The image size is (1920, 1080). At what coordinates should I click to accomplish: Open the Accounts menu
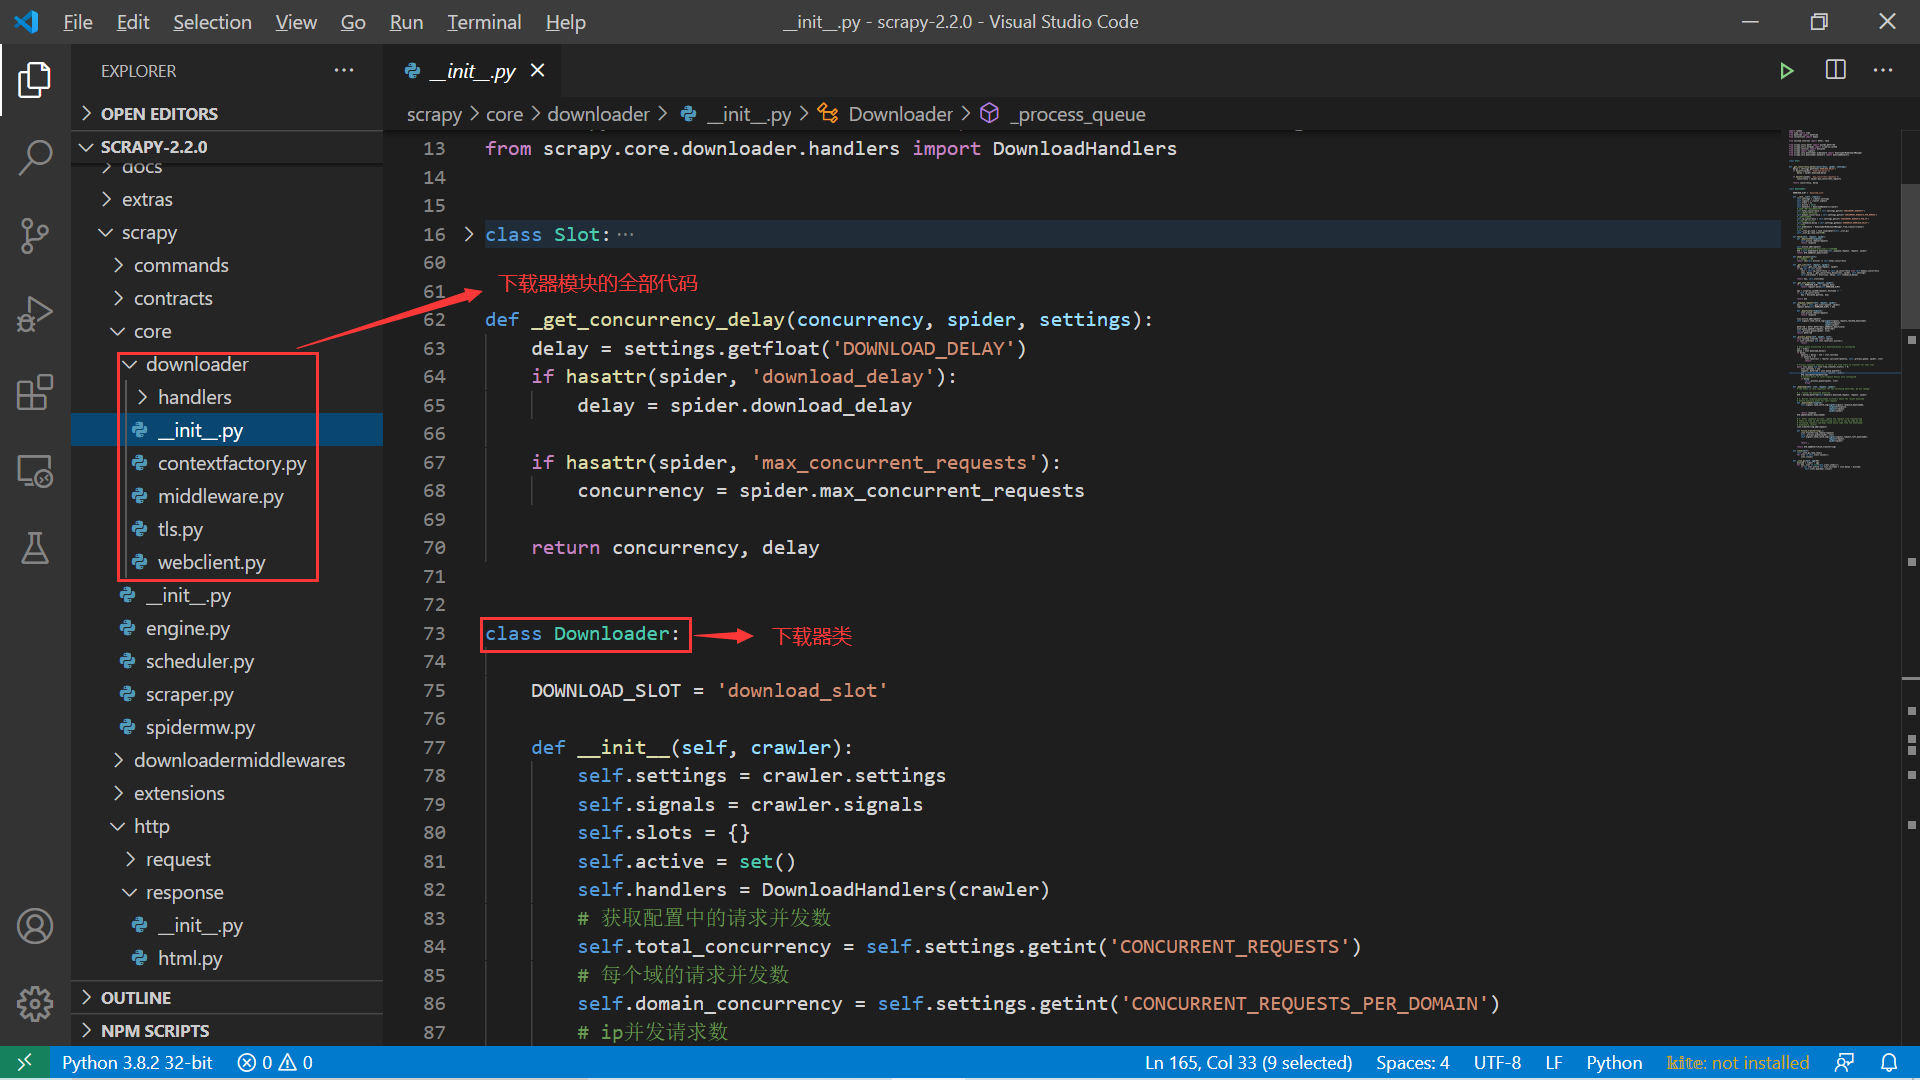(x=35, y=926)
